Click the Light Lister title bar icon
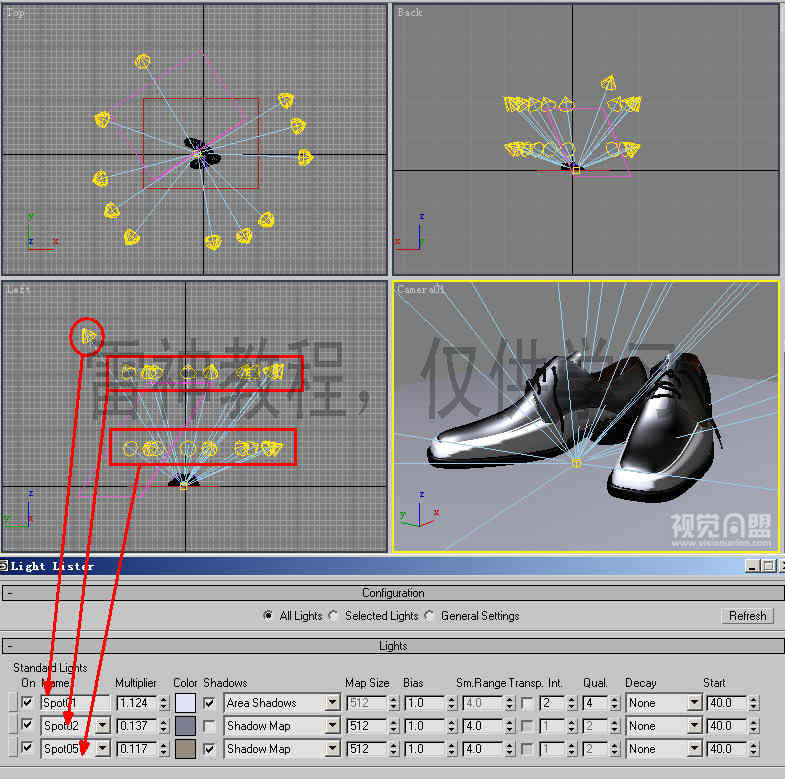785x779 pixels. tap(5, 566)
